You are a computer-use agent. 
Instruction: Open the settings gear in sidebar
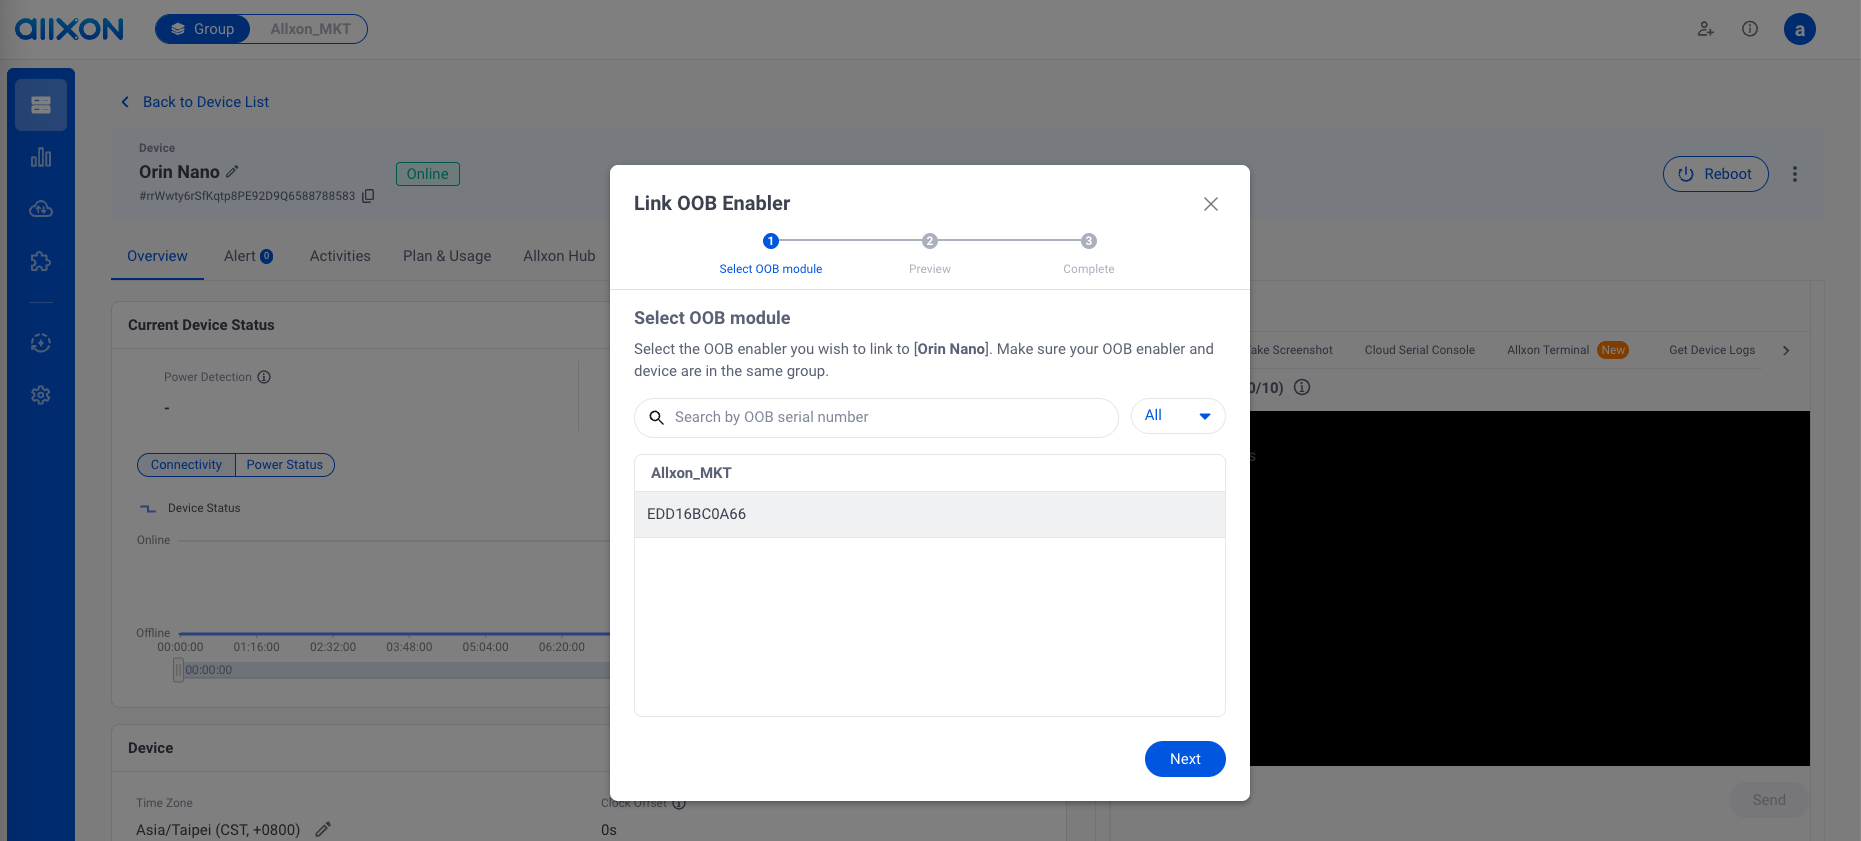tap(41, 395)
